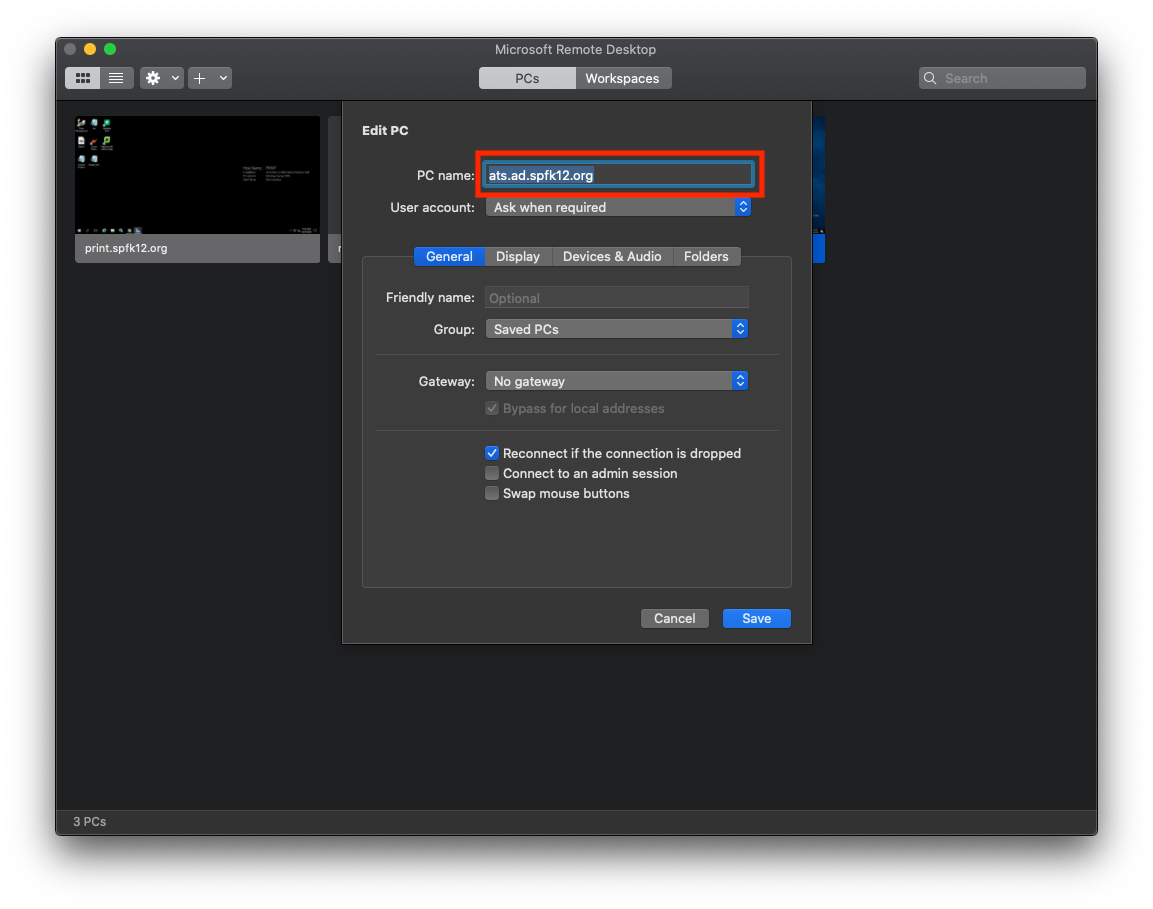The image size is (1153, 909).
Task: Uncheck Reconnect if the connection is dropped
Action: pos(492,453)
